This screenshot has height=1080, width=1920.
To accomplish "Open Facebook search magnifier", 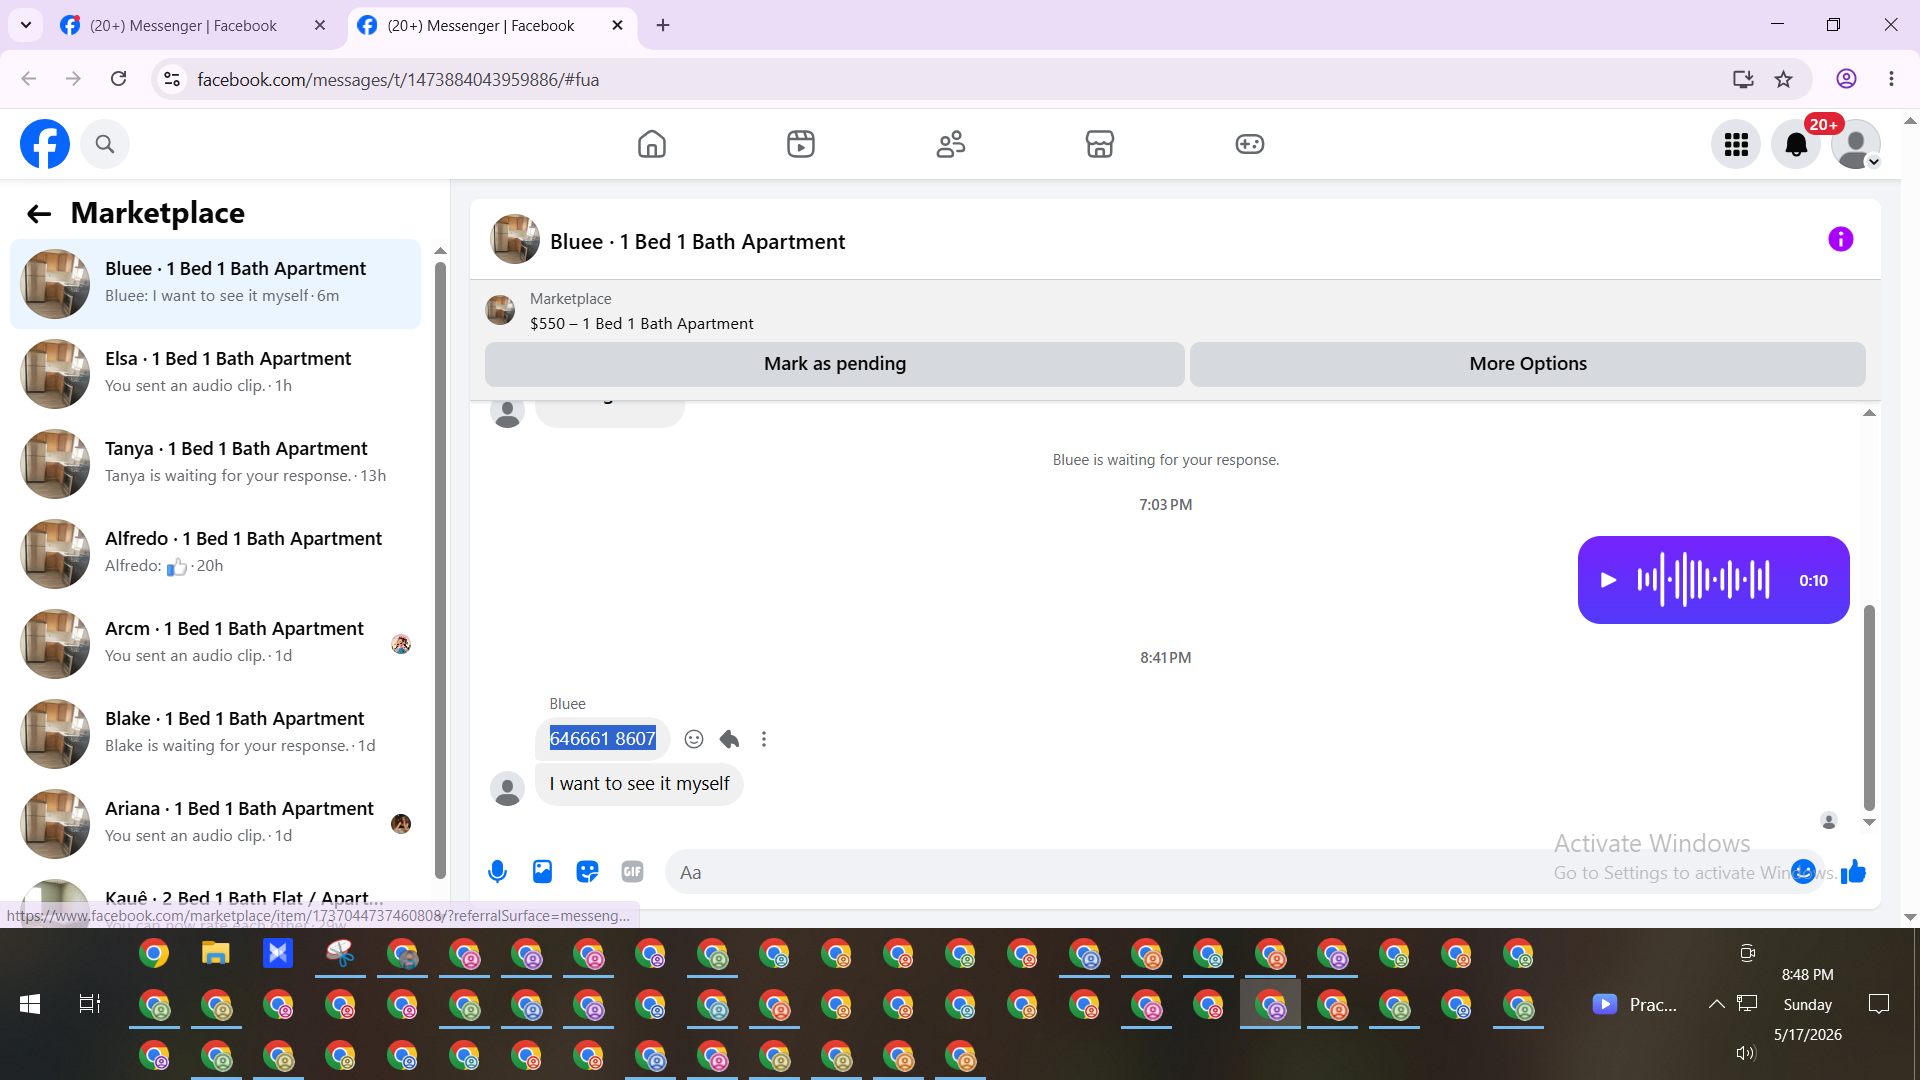I will (x=105, y=144).
